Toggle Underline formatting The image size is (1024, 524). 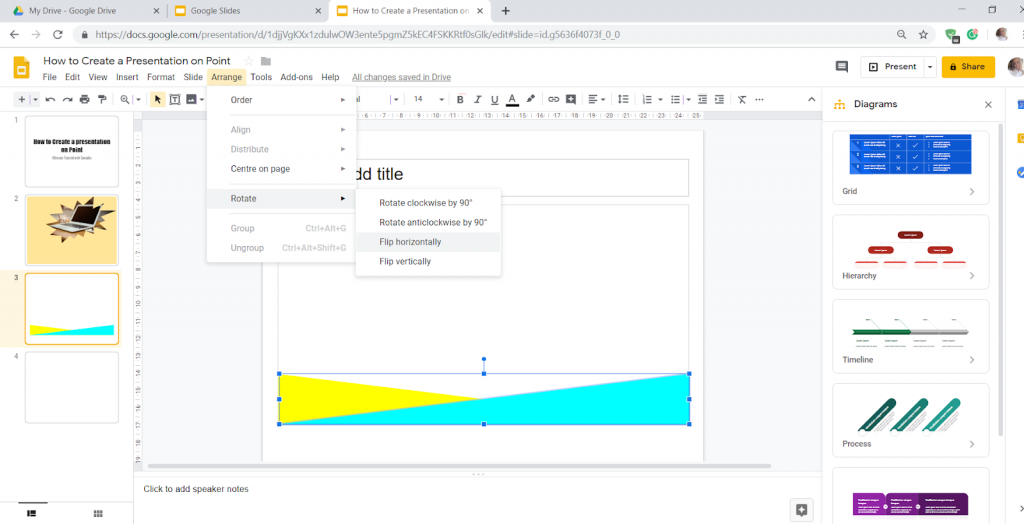494,99
